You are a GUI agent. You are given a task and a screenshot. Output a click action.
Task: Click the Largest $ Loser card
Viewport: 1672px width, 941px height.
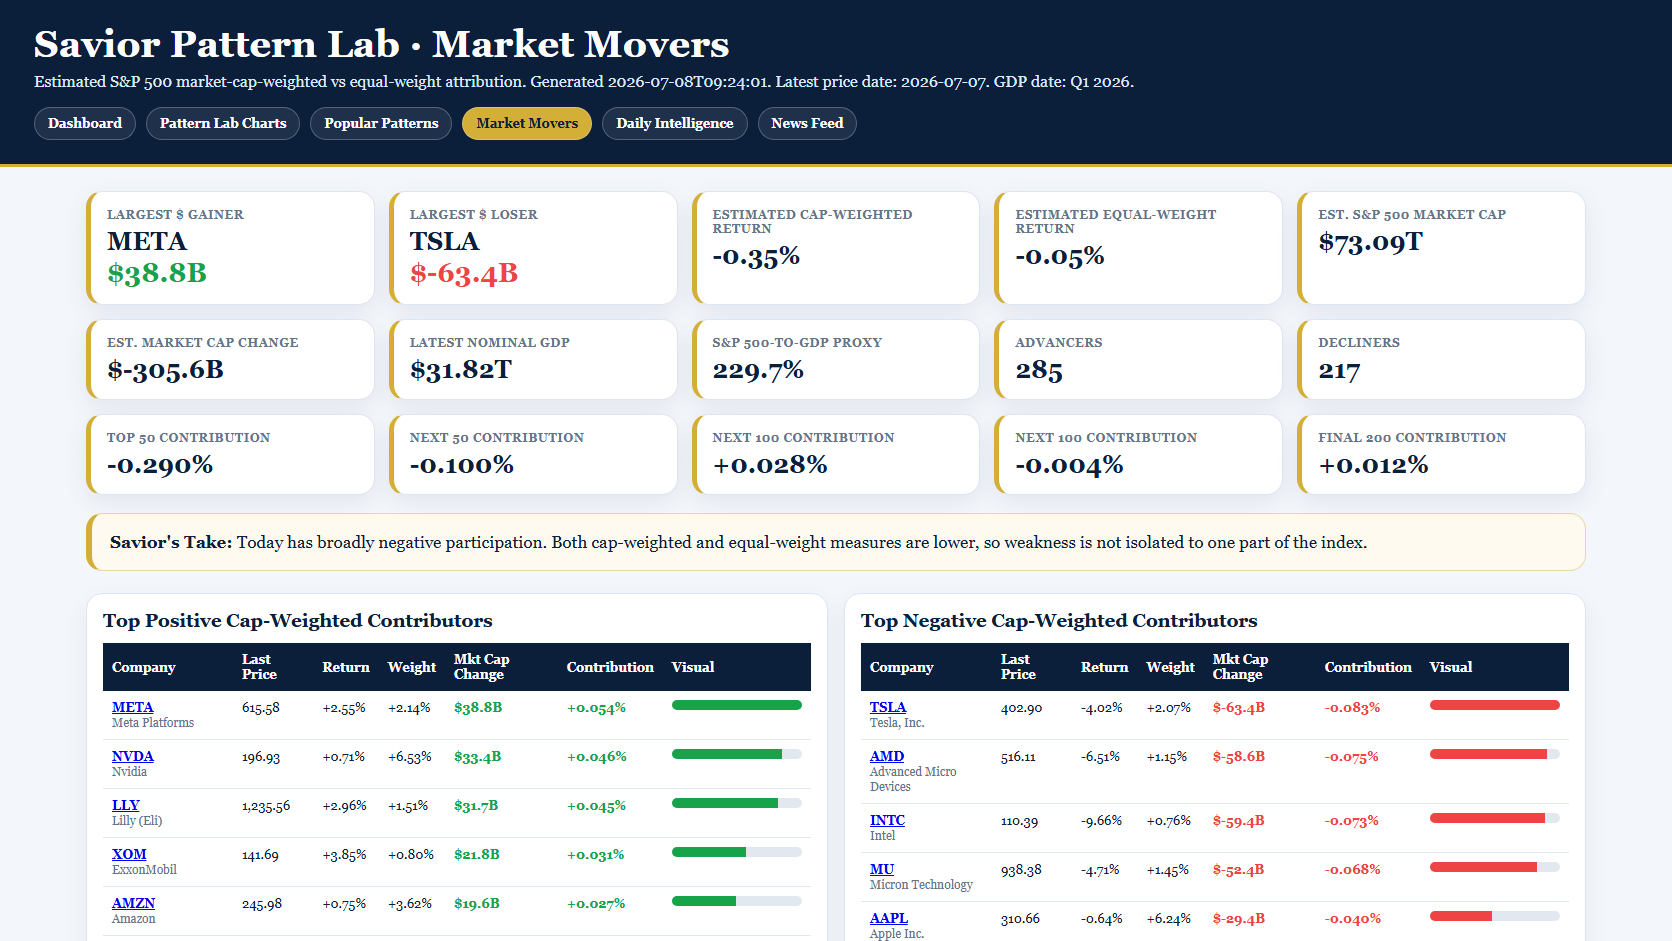pos(533,248)
